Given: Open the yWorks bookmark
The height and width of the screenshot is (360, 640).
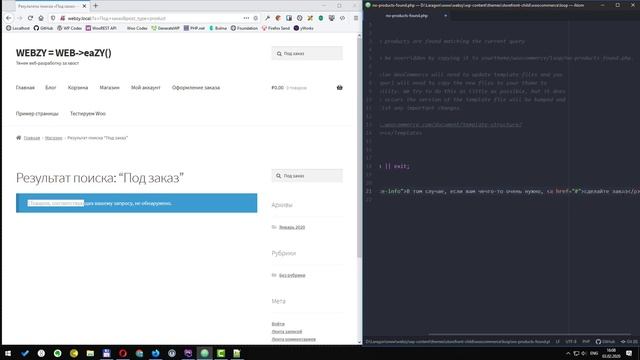Looking at the screenshot, I should (x=304, y=28).
